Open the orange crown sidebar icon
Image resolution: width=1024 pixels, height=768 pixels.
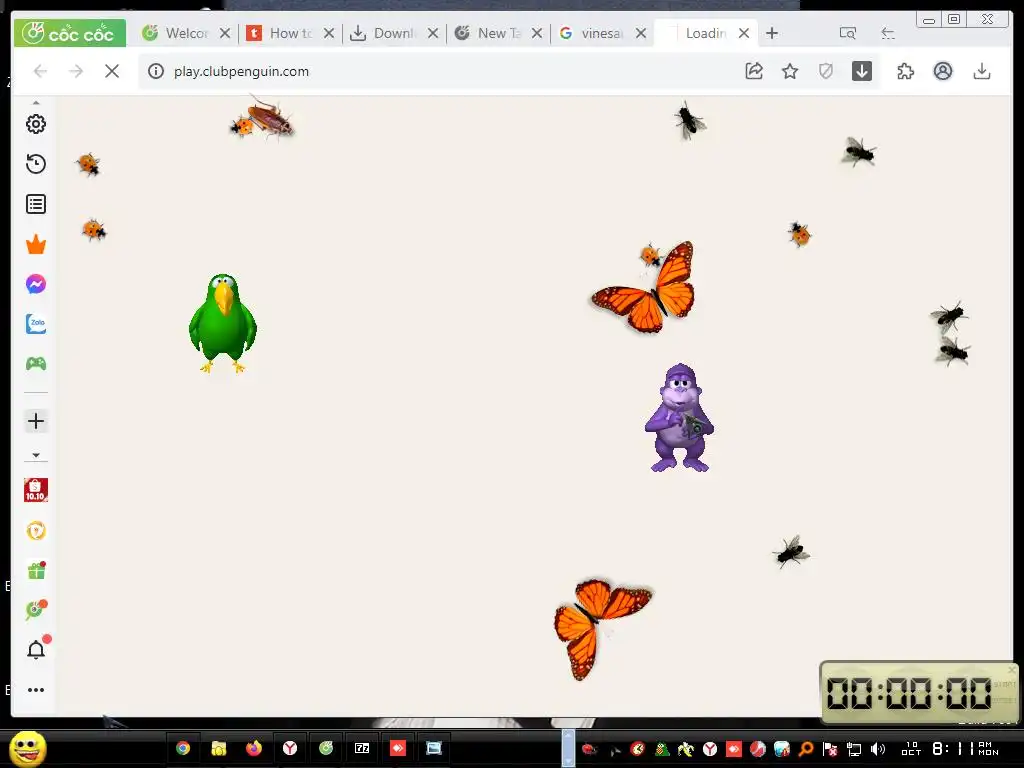coord(36,244)
